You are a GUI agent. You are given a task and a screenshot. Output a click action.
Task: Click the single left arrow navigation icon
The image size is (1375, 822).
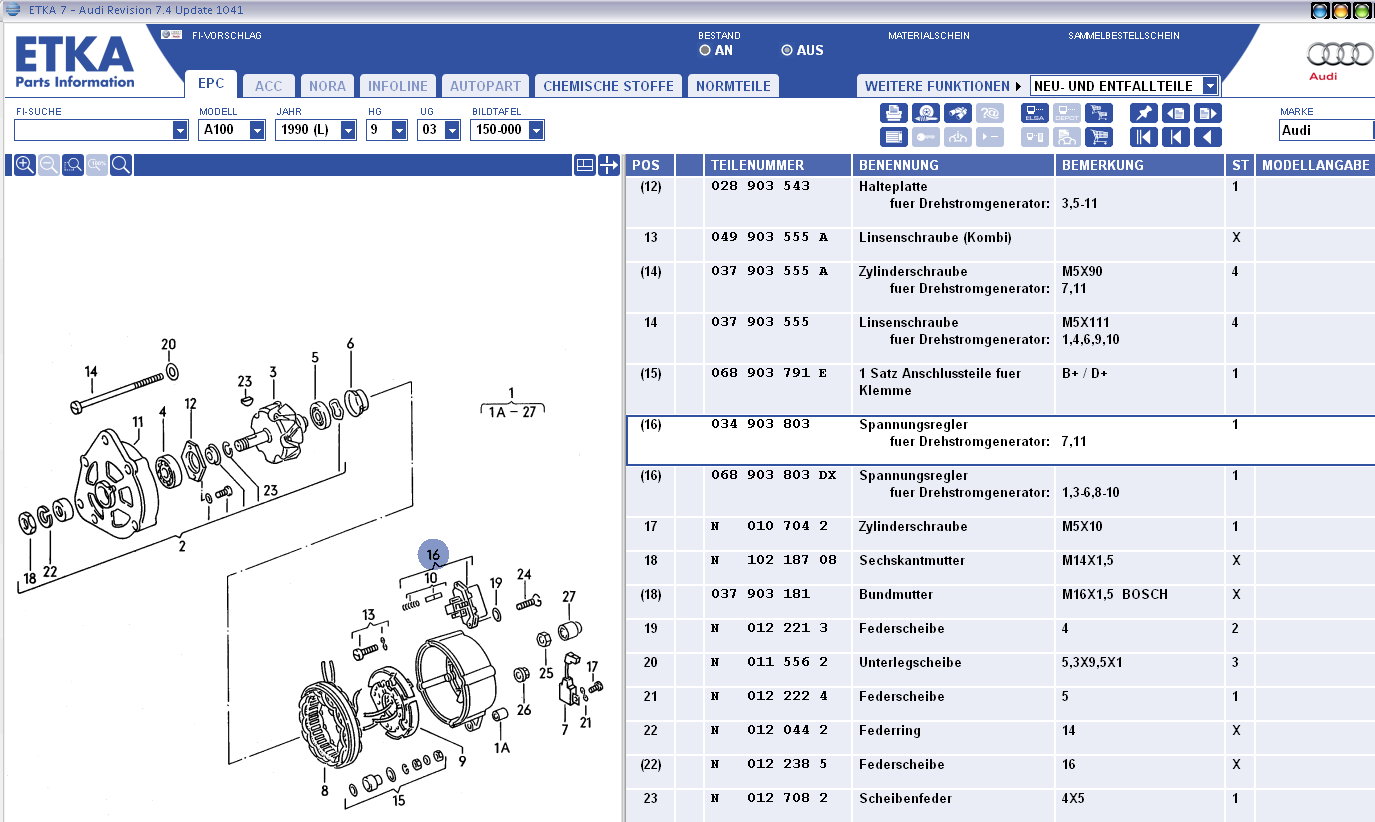pos(1208,137)
